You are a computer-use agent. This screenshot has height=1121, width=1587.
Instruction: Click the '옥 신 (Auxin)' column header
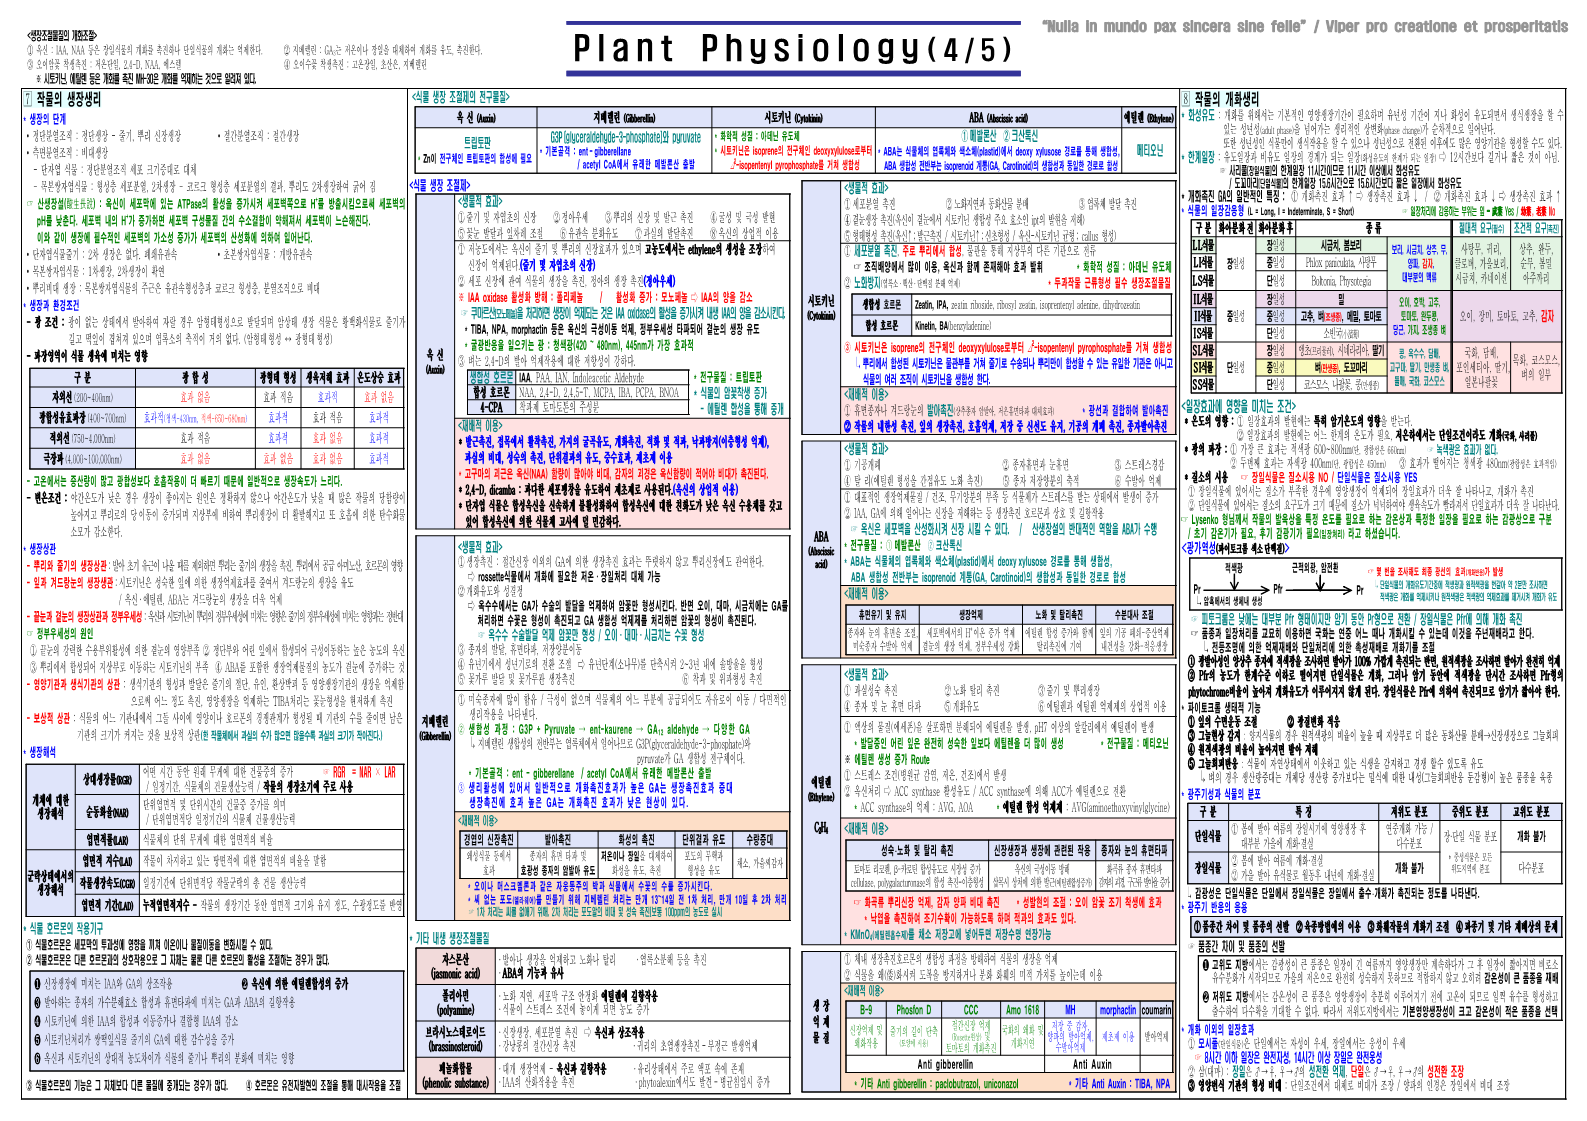478,118
